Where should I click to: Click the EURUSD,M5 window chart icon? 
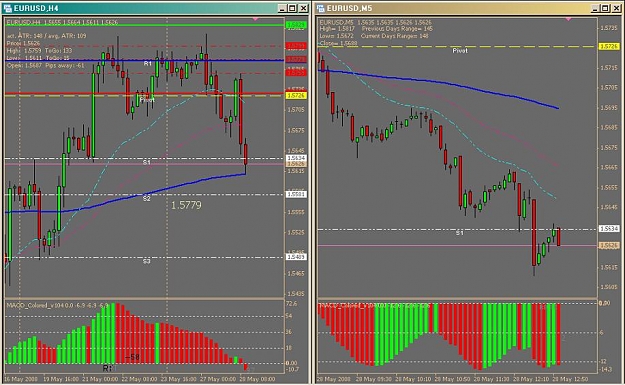click(x=320, y=8)
